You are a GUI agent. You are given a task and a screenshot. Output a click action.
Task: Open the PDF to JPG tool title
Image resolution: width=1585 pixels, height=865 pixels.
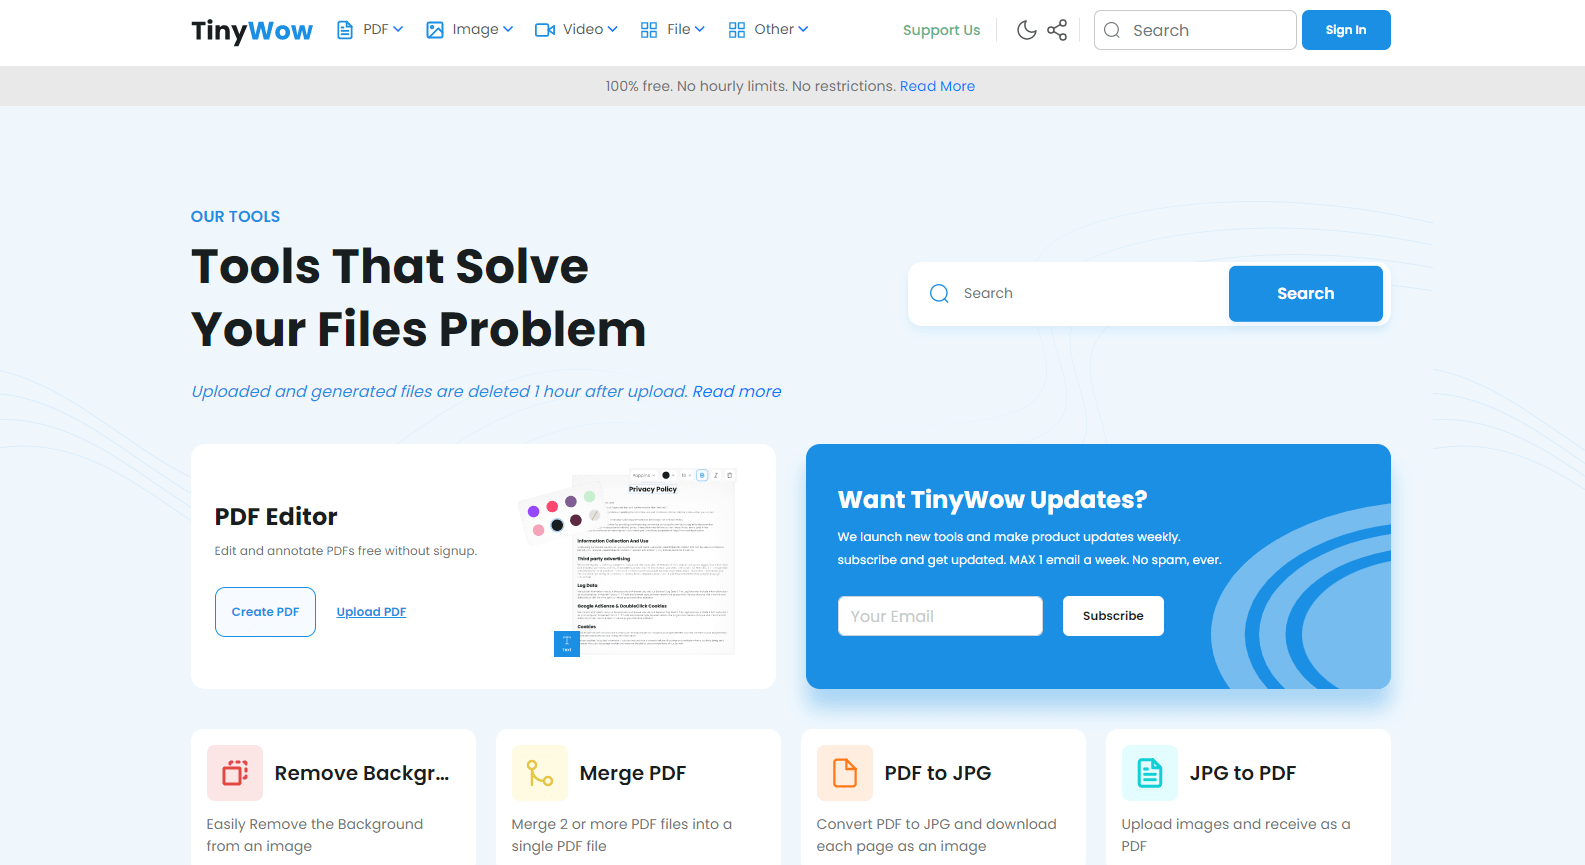pyautogui.click(x=938, y=773)
